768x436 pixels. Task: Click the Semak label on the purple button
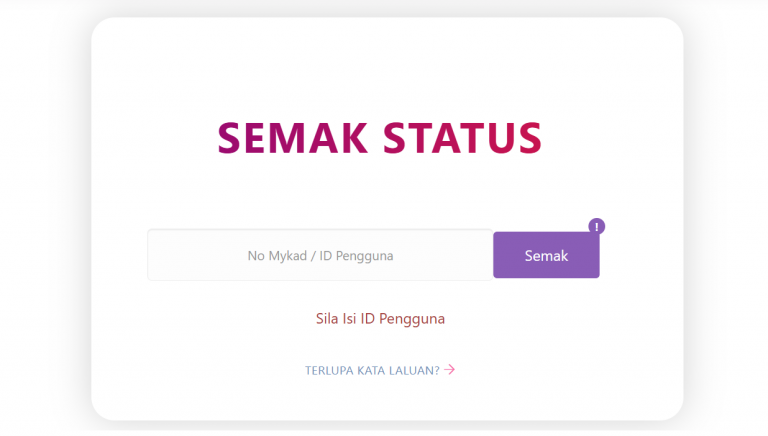tap(546, 256)
